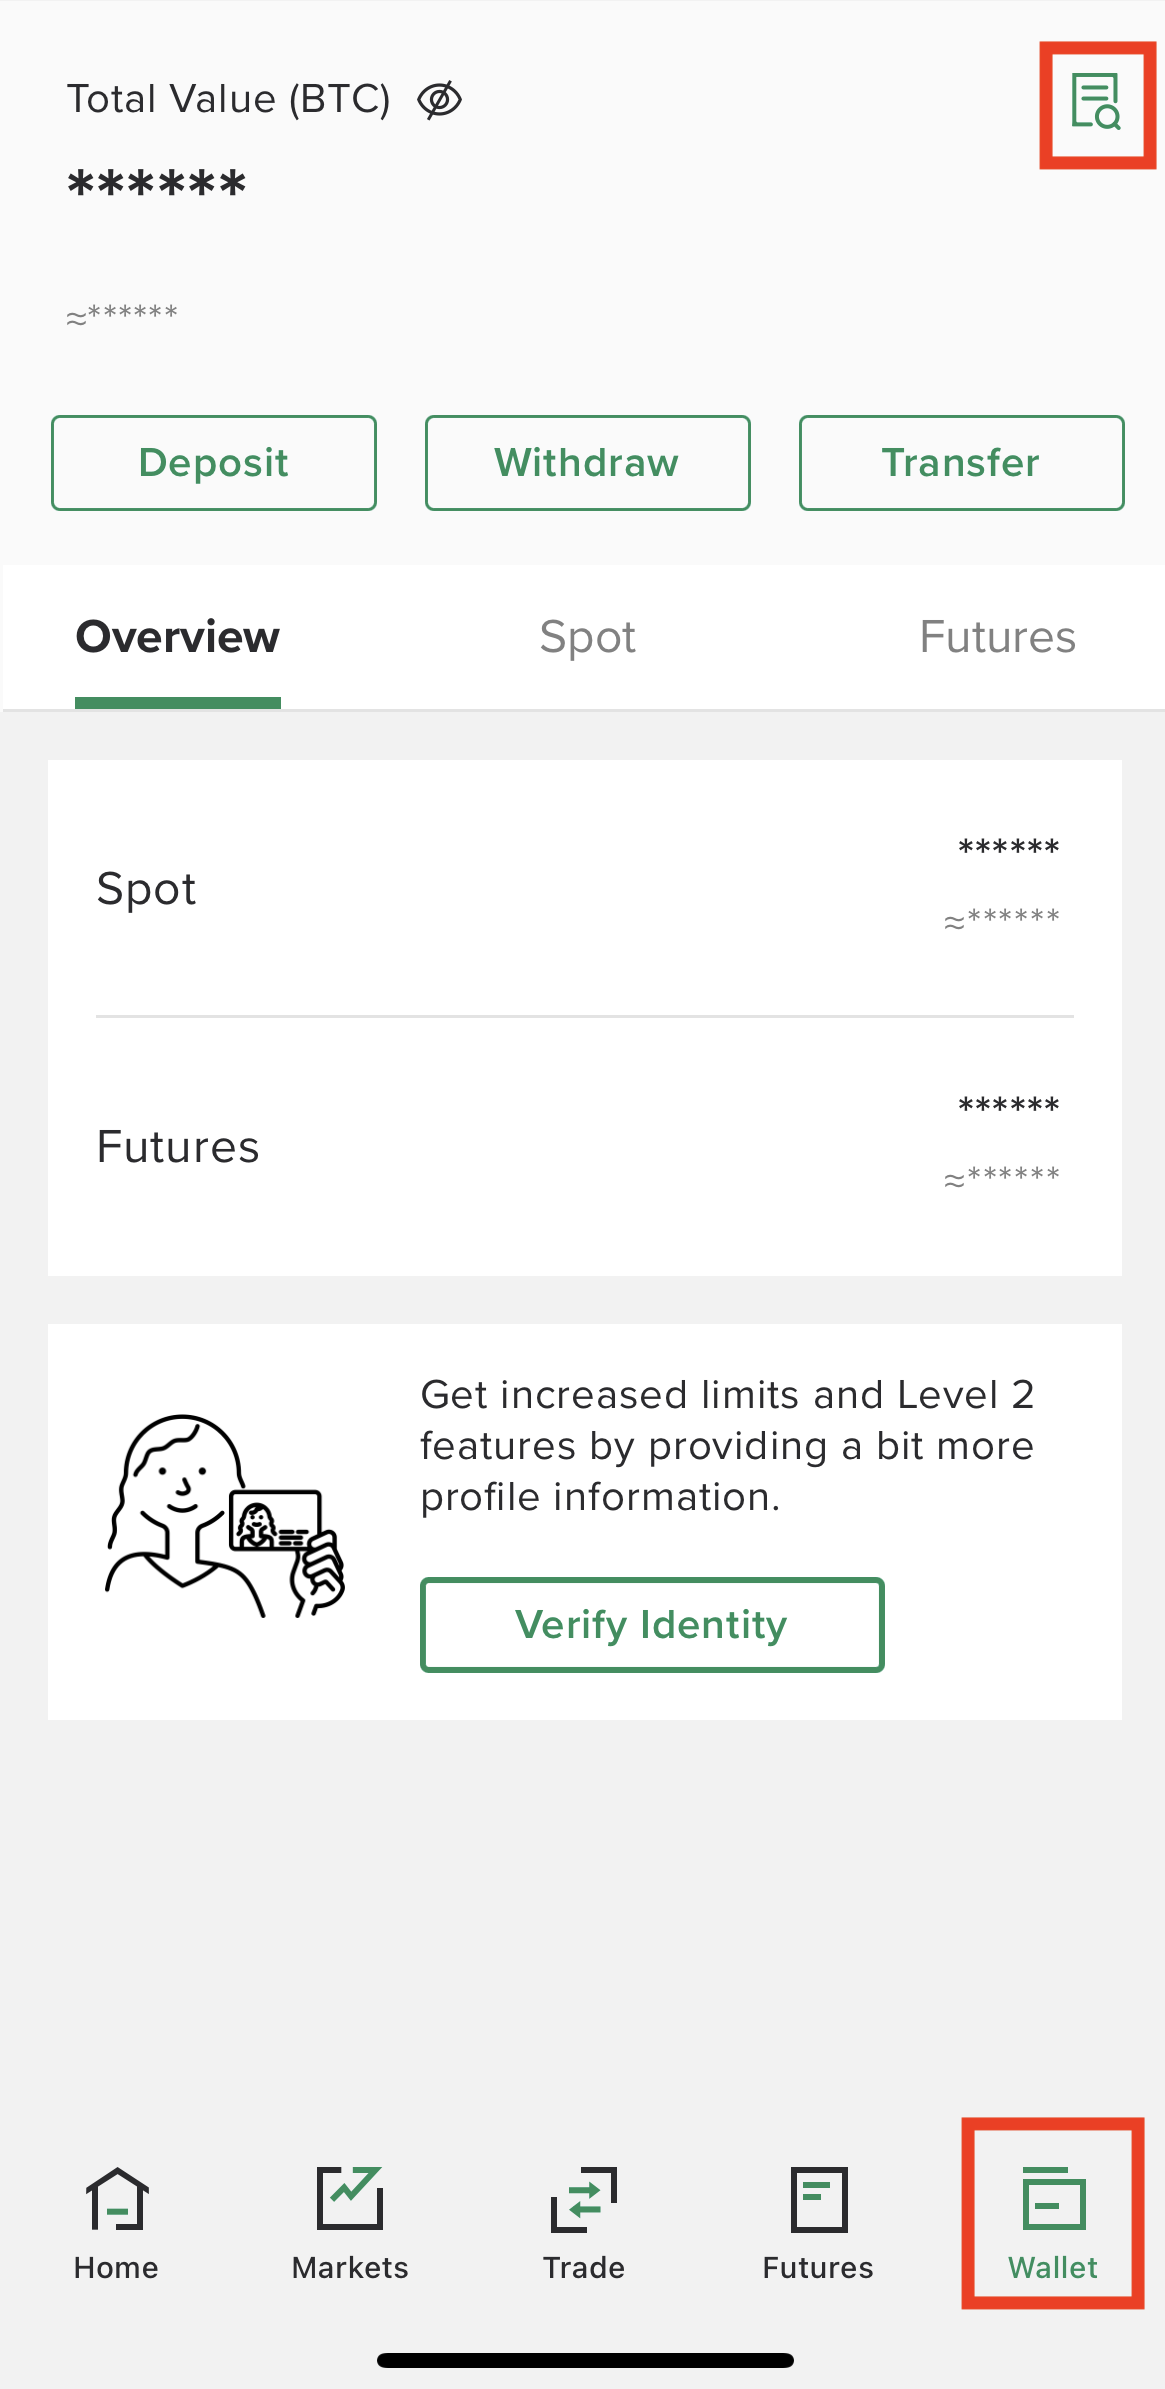
Task: Open the Spot balance row
Action: tap(585, 888)
